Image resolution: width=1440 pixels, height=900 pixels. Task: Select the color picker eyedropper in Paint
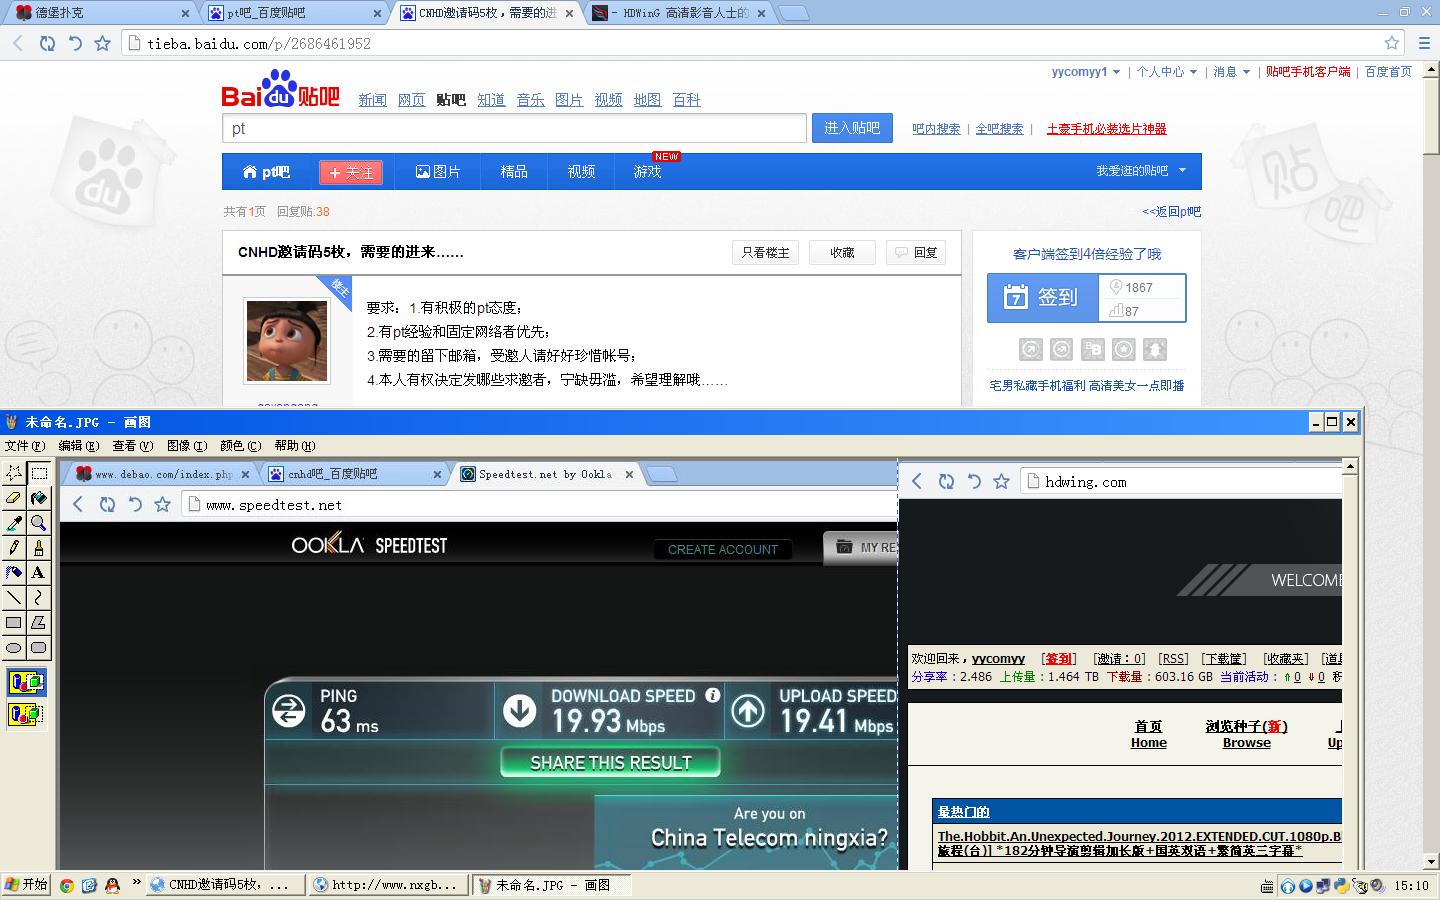[14, 523]
